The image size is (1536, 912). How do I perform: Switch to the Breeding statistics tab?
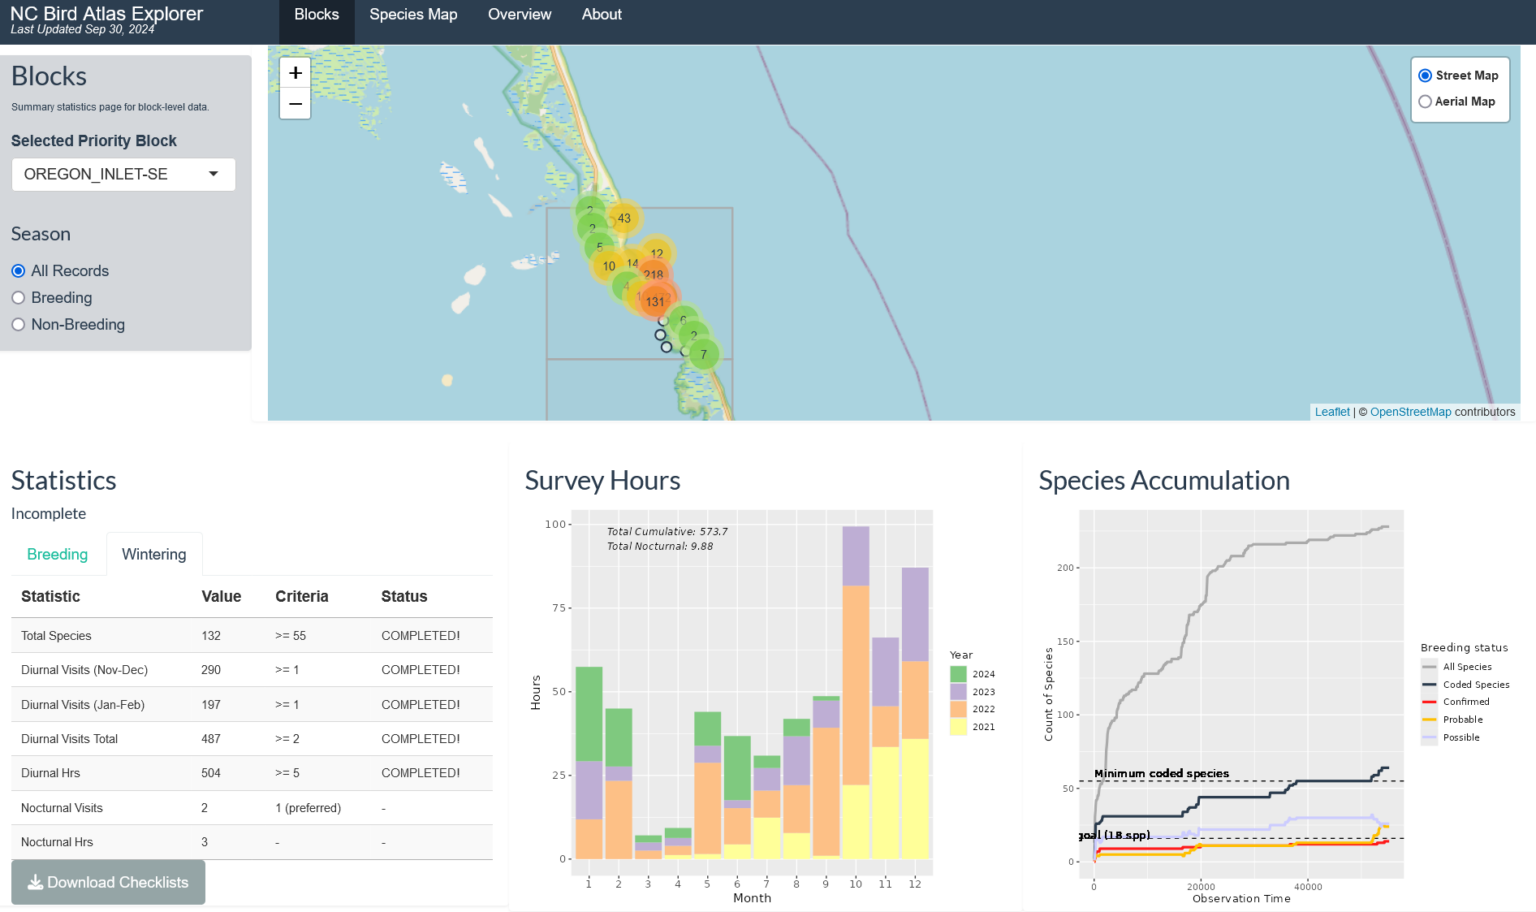tap(57, 554)
